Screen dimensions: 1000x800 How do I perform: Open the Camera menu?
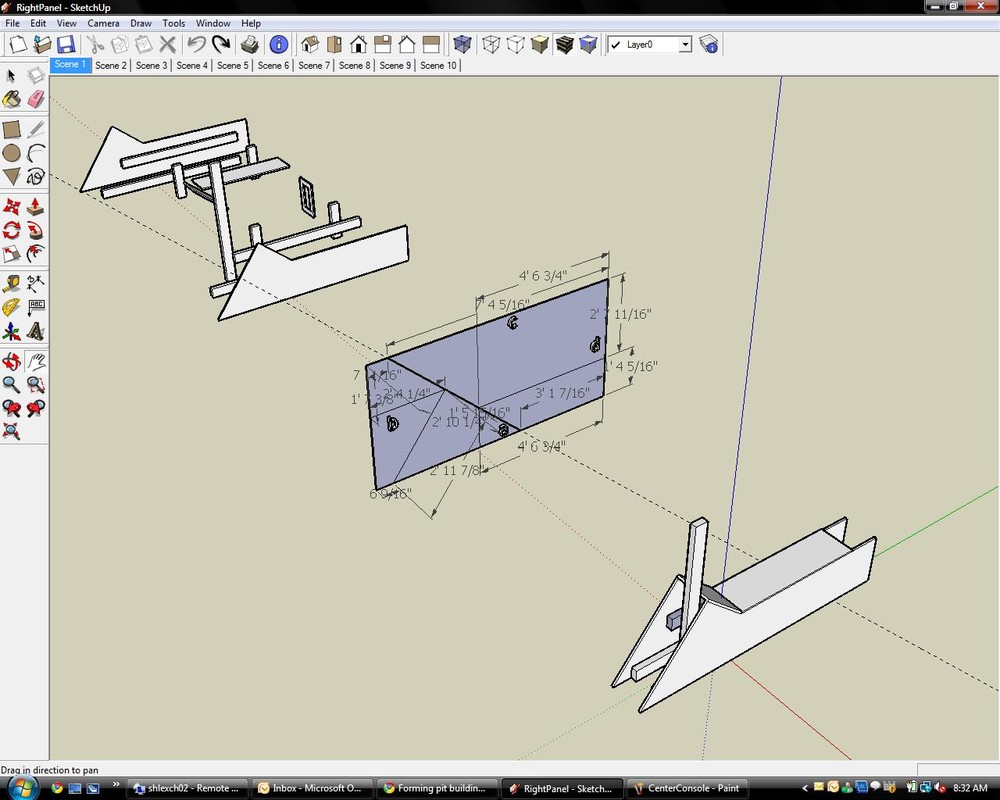(103, 23)
